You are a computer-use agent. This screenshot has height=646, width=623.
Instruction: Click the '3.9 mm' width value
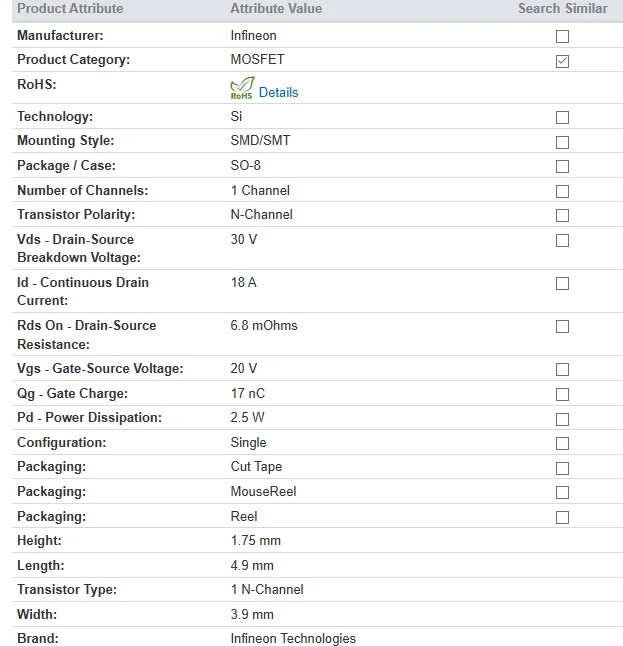pyautogui.click(x=252, y=614)
